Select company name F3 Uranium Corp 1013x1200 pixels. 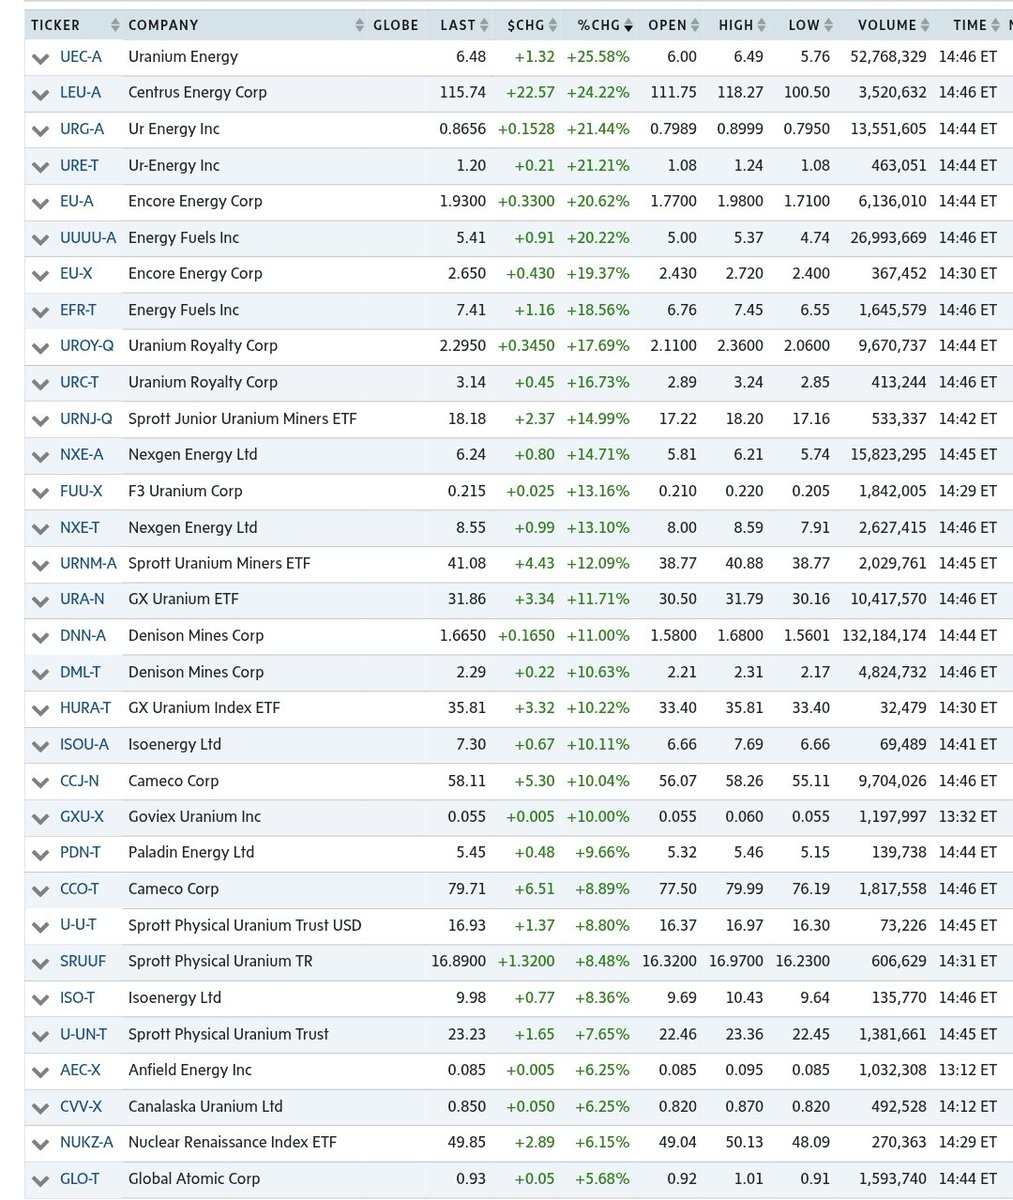(185, 491)
